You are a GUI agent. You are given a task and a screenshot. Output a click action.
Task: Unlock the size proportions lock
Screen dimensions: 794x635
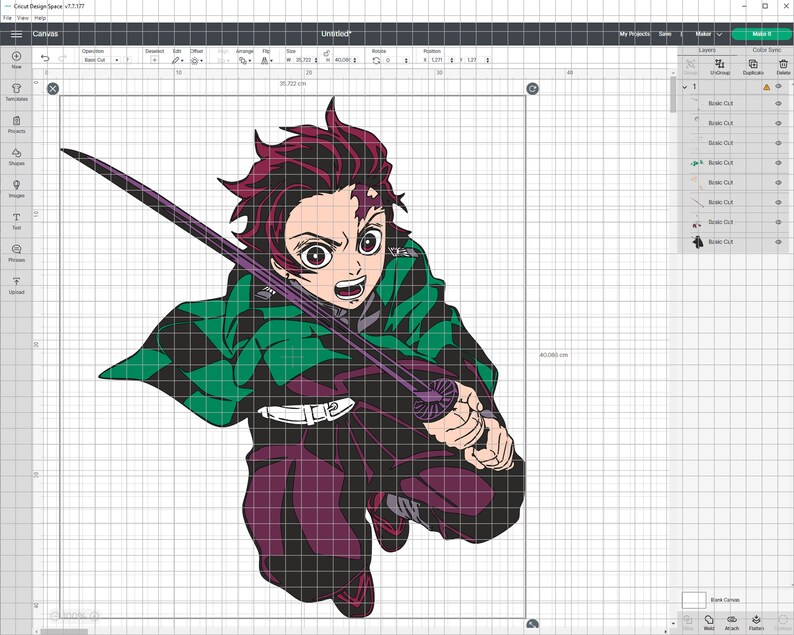[x=327, y=53]
